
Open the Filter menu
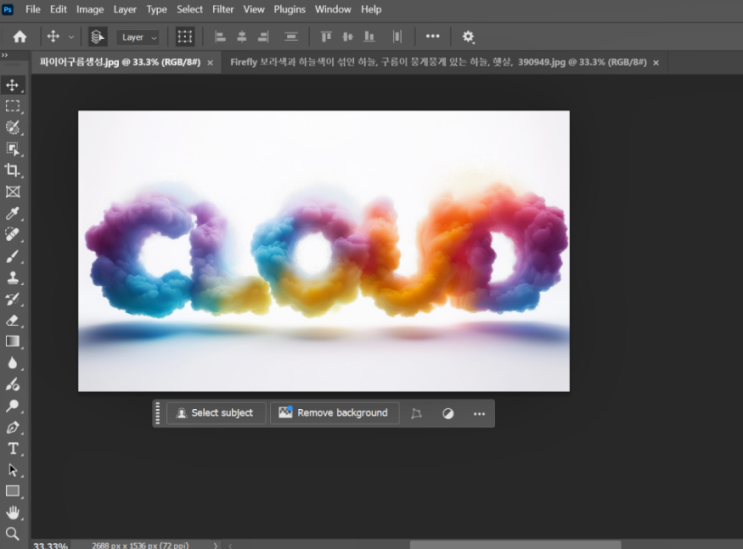coord(223,9)
